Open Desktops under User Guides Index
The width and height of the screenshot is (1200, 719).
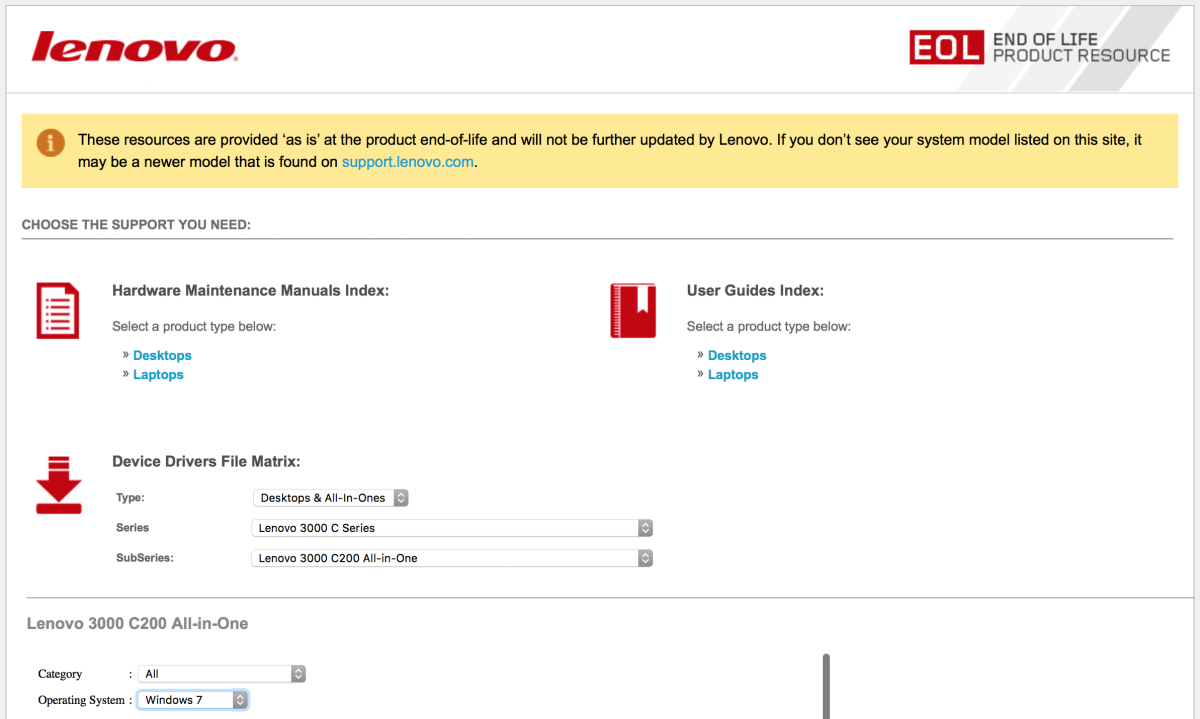[x=737, y=355]
